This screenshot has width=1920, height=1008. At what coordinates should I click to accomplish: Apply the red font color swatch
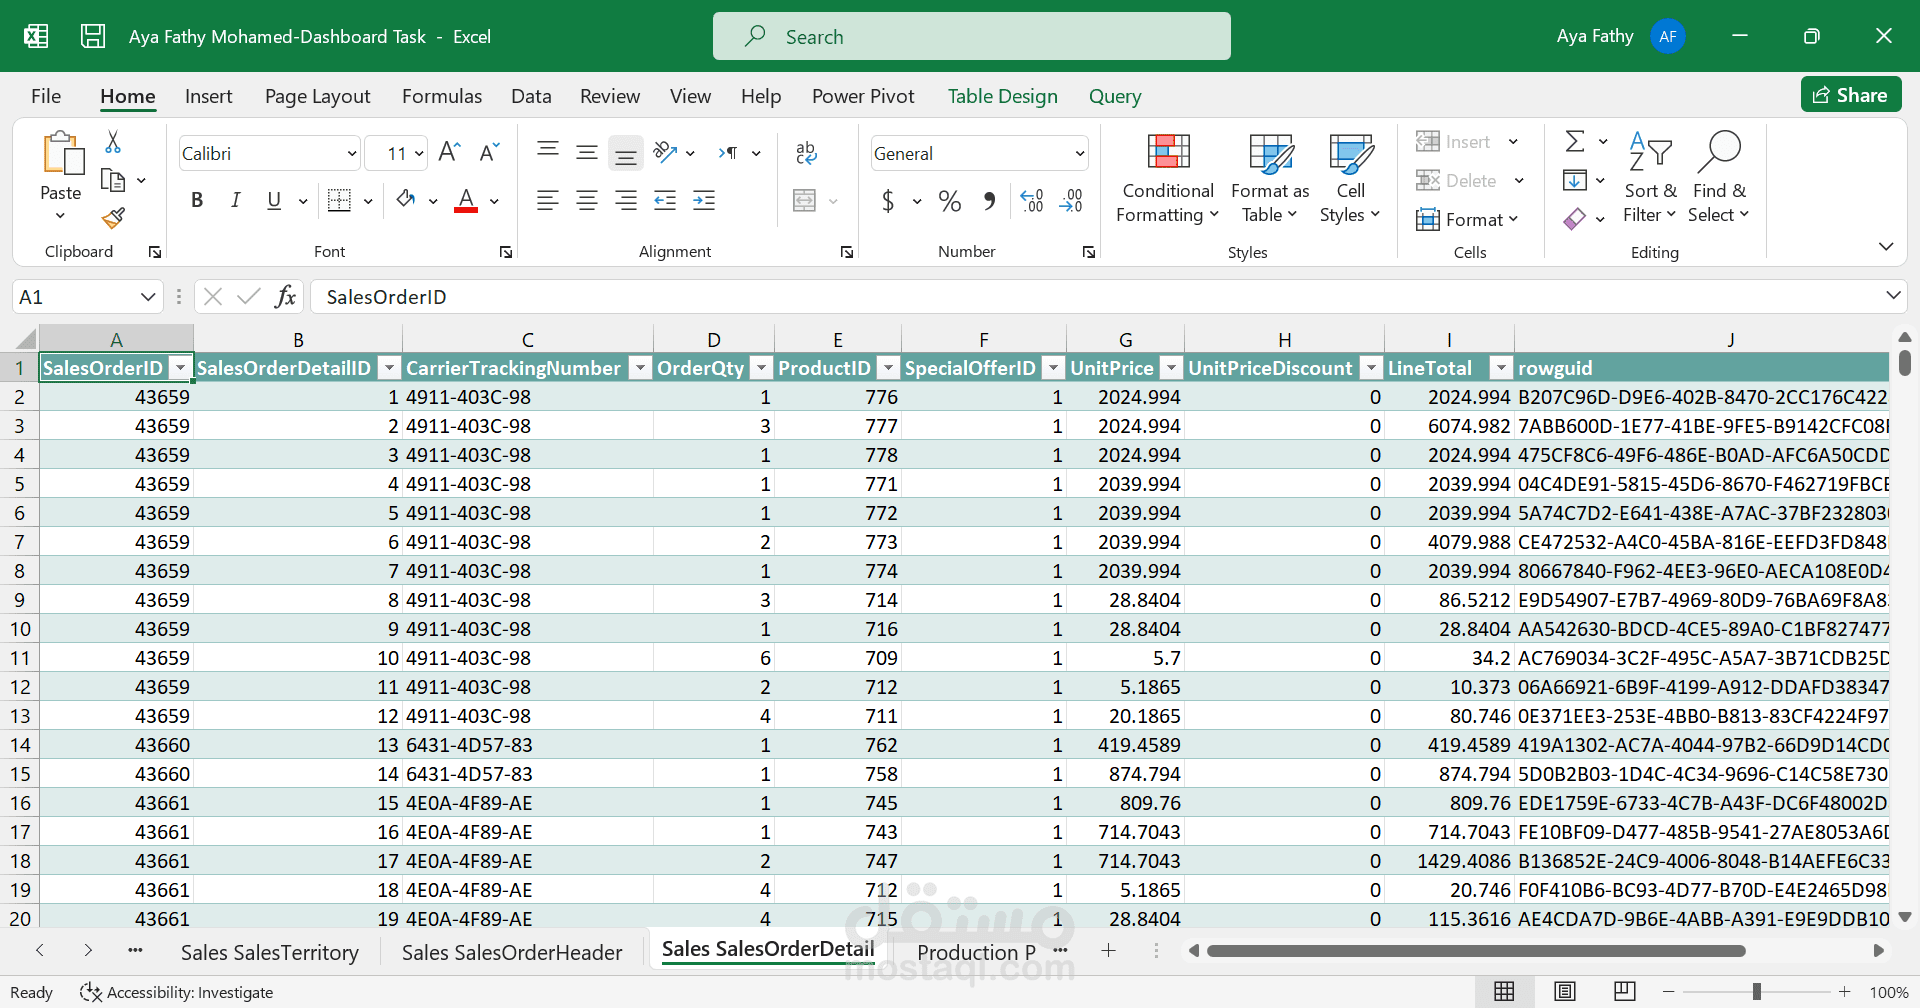tap(466, 200)
